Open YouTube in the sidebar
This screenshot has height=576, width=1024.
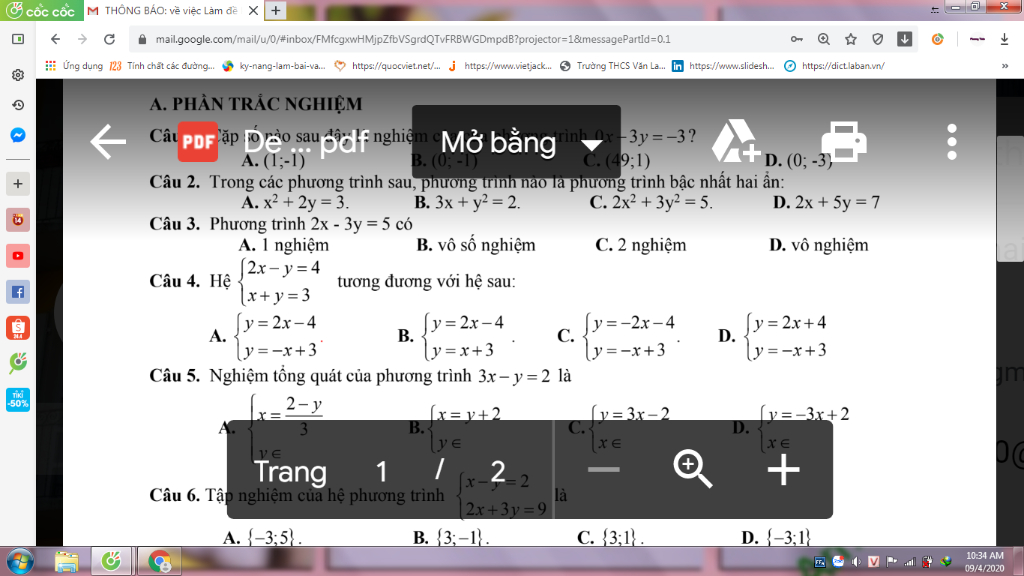[x=18, y=256]
